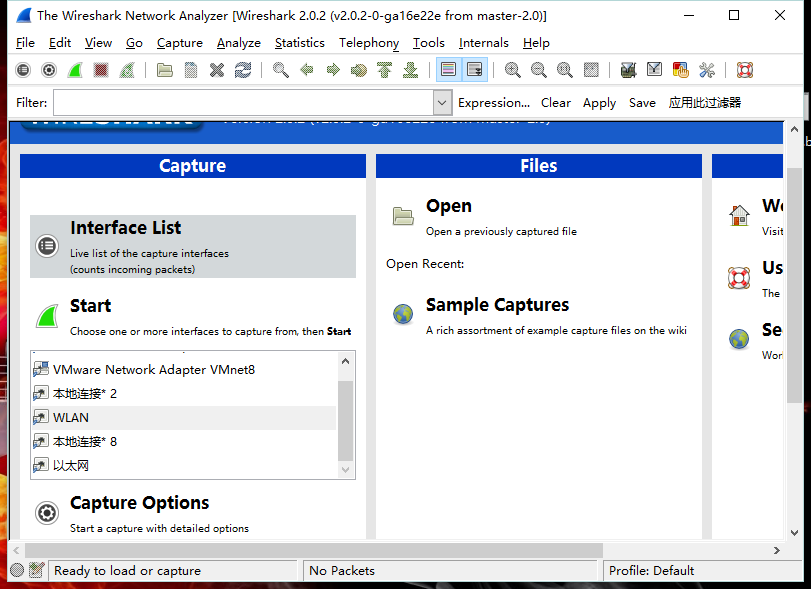Viewport: 811px width, 589px height.
Task: Open Interface List on welcome page
Action: pos(193,246)
